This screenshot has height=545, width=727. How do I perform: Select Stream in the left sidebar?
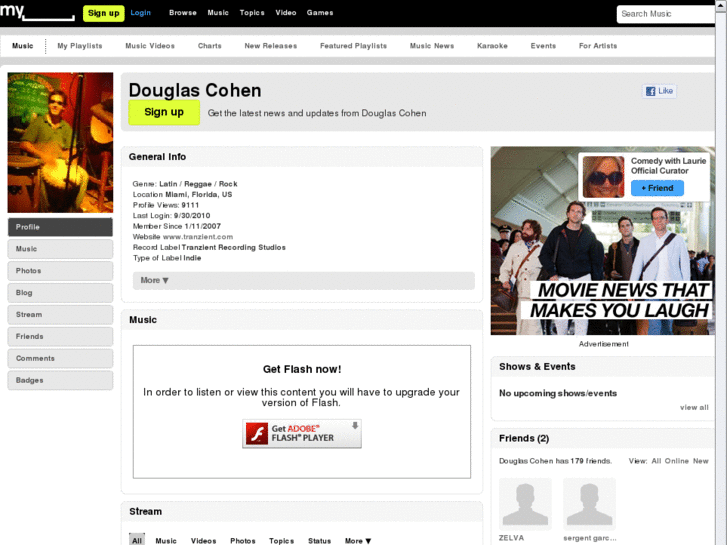point(60,314)
